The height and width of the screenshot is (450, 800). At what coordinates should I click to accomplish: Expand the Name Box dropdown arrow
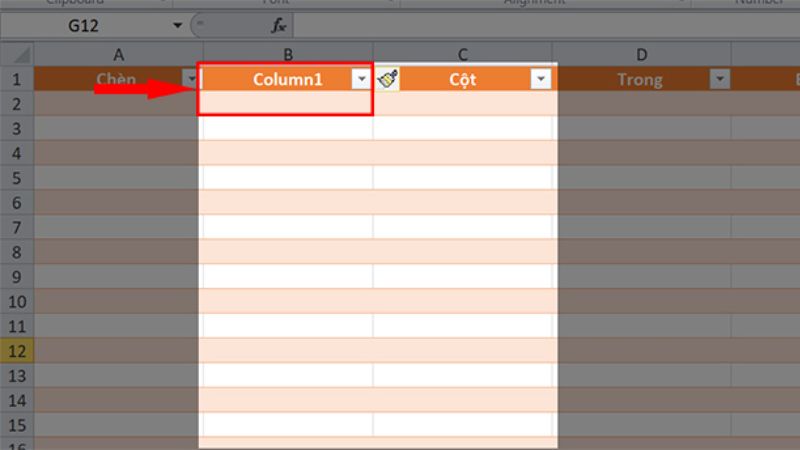[x=177, y=25]
